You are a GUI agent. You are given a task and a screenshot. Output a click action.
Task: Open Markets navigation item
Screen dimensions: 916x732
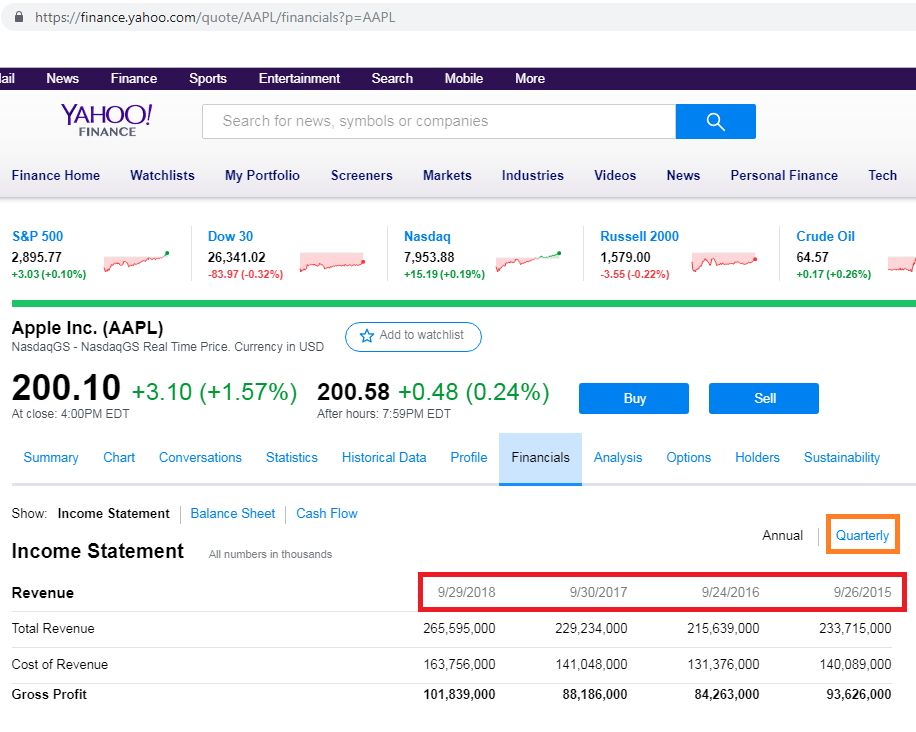point(447,175)
